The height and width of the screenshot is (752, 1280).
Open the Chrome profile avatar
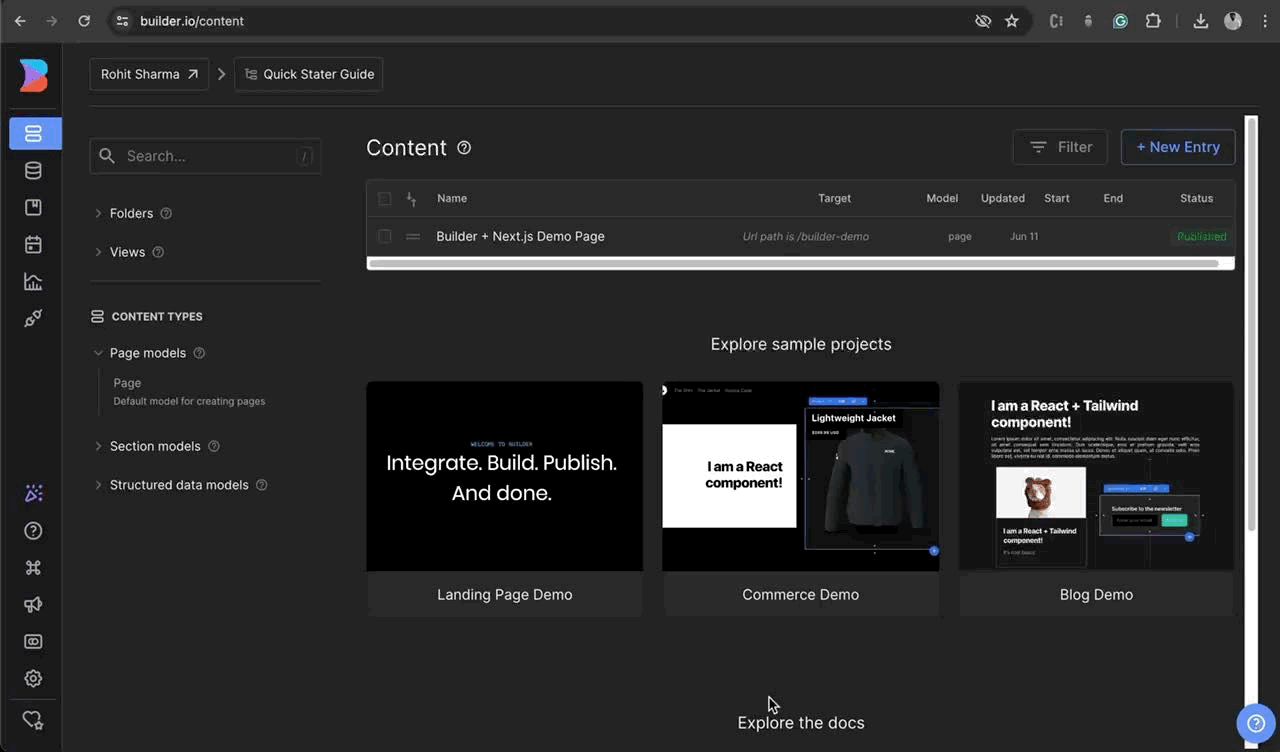coord(1233,21)
